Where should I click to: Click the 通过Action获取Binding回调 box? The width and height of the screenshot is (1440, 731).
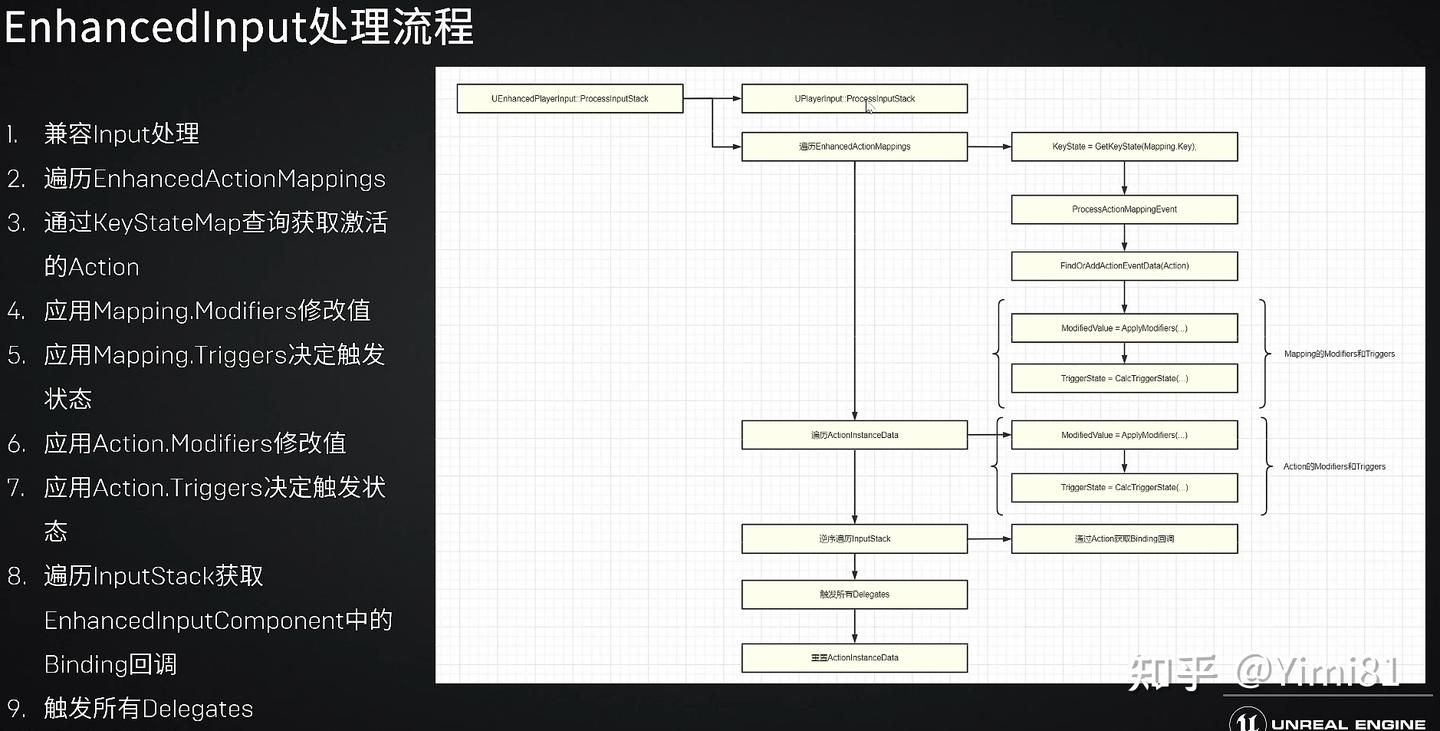(1124, 539)
